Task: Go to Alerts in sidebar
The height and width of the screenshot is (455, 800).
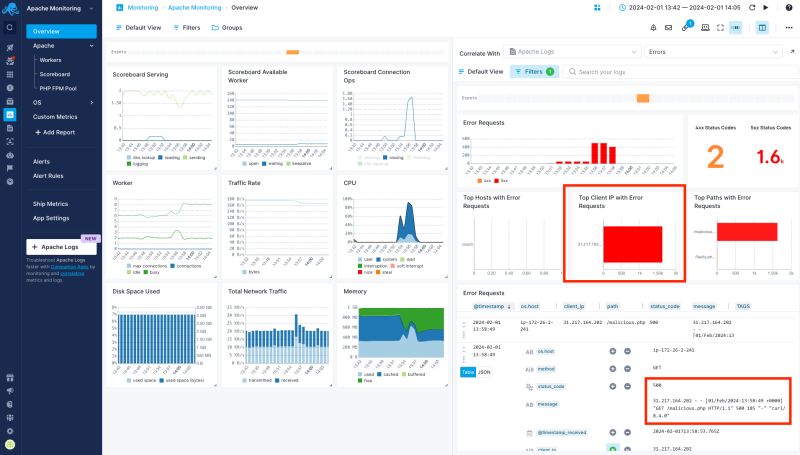Action: [41, 161]
